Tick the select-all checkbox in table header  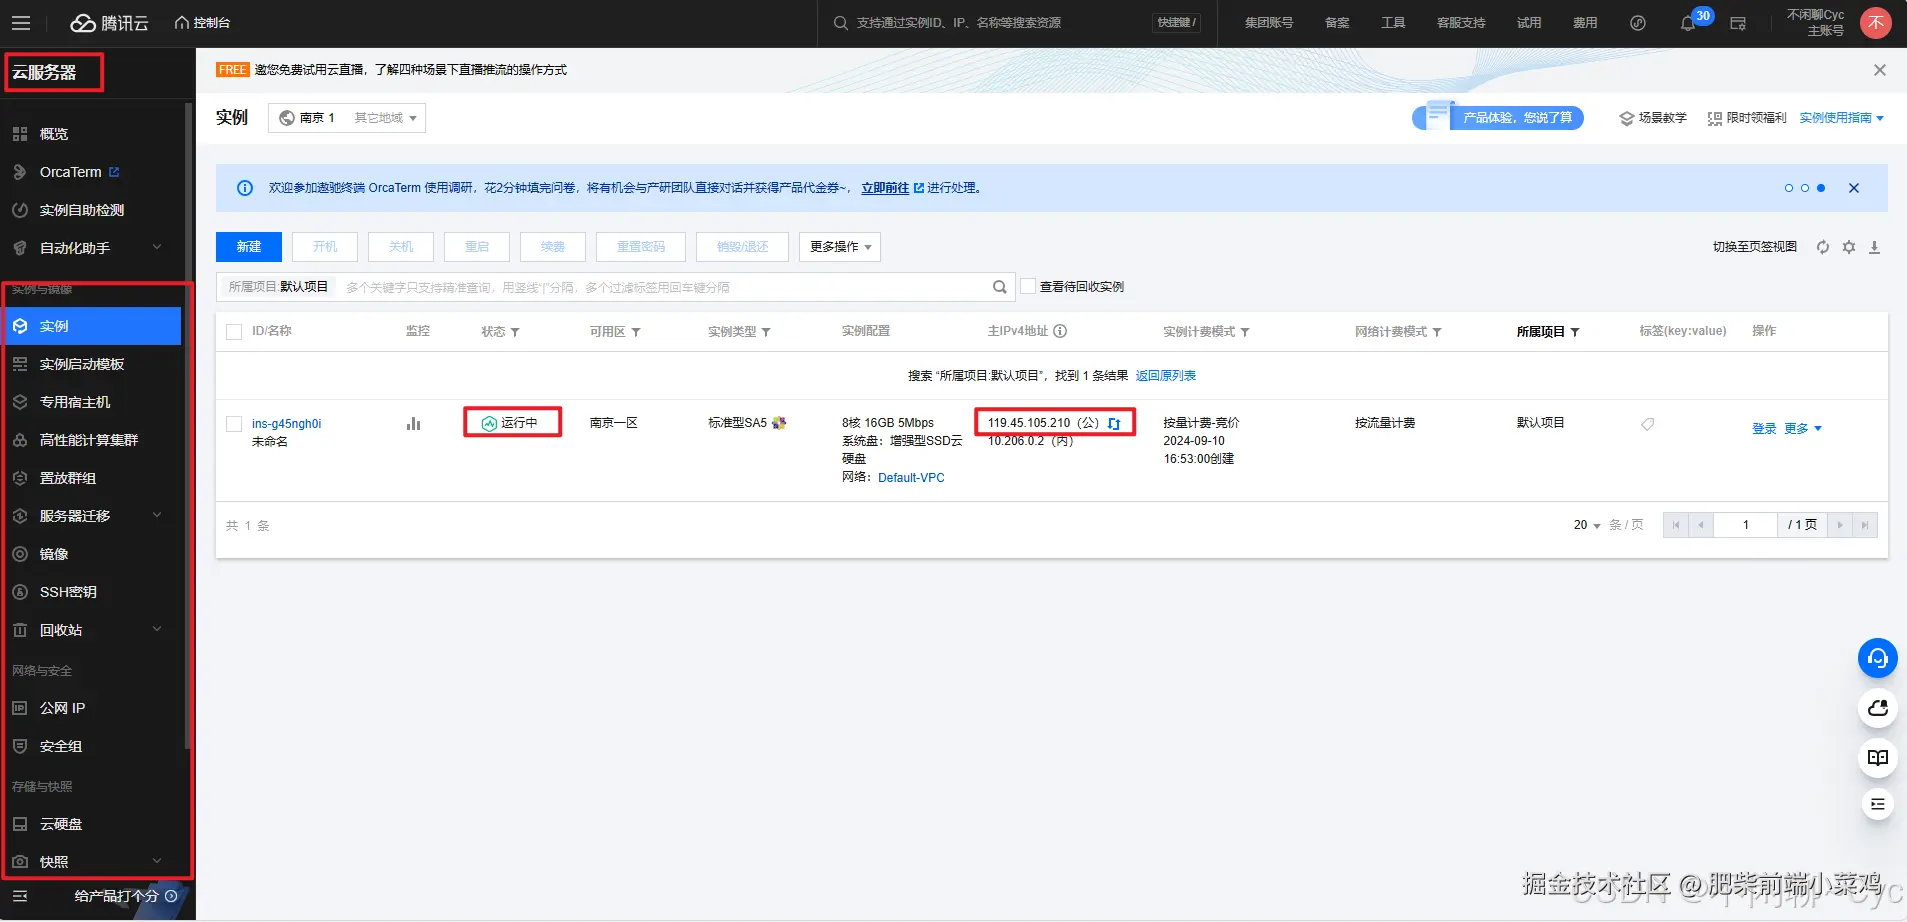coord(234,332)
